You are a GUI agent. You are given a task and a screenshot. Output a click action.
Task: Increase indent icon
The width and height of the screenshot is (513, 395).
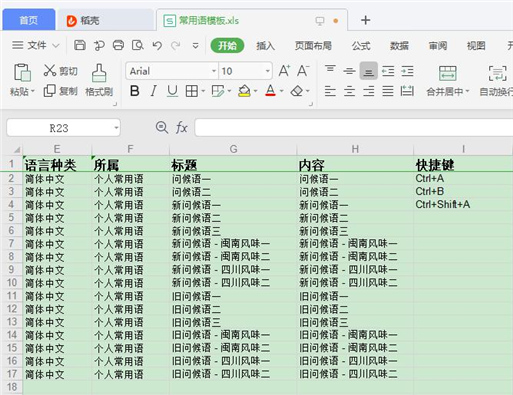(x=407, y=71)
